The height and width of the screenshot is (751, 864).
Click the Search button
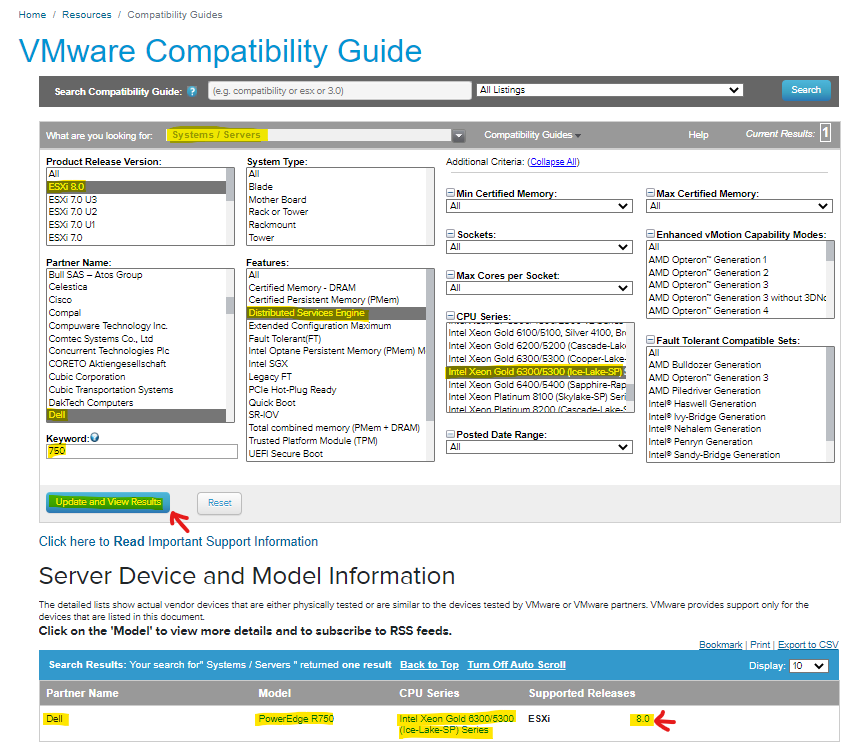pos(806,90)
